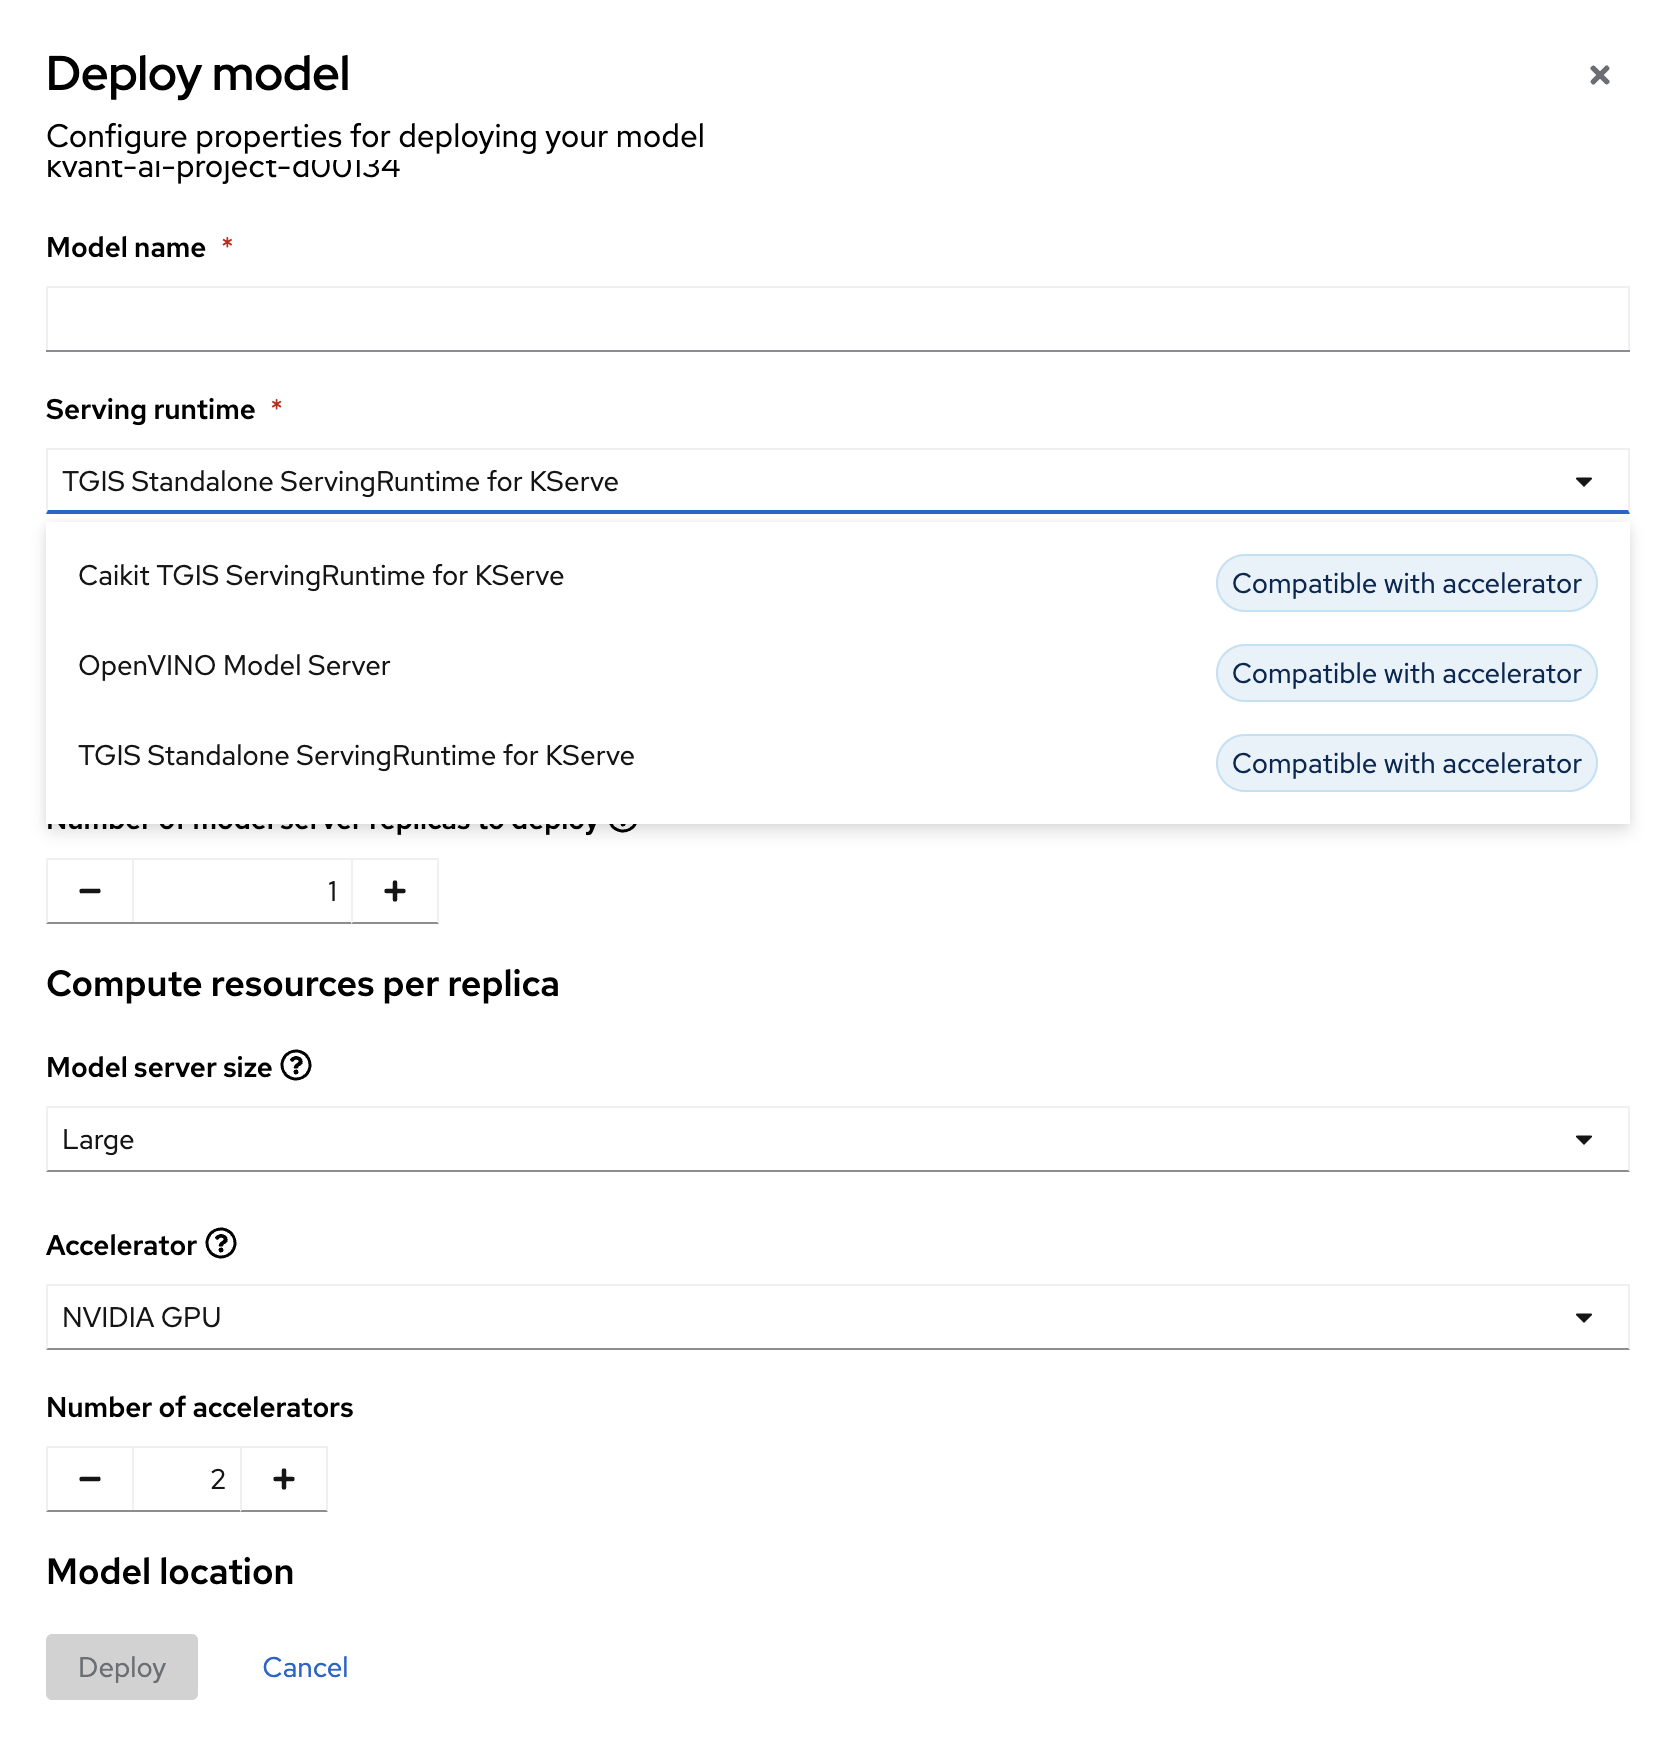Viewport: 1676px width, 1748px height.
Task: Click the Cancel link
Action: [x=304, y=1666]
